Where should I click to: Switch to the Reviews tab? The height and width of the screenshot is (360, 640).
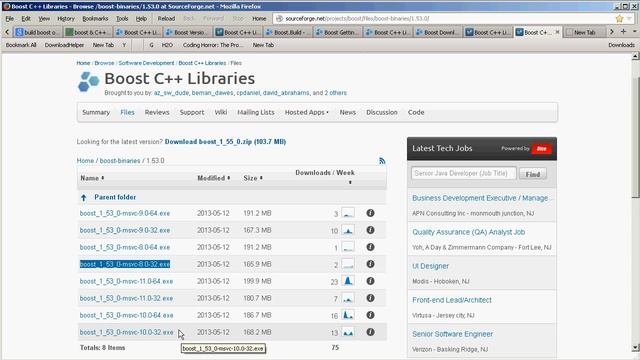pos(157,112)
